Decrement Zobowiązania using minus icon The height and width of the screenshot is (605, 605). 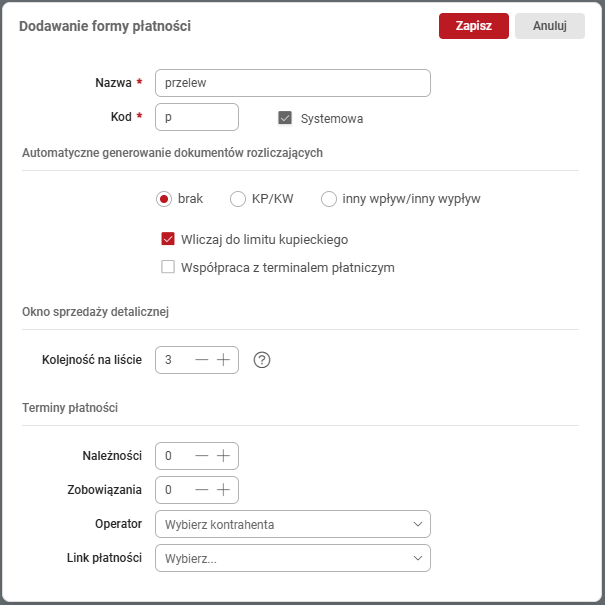[202, 489]
